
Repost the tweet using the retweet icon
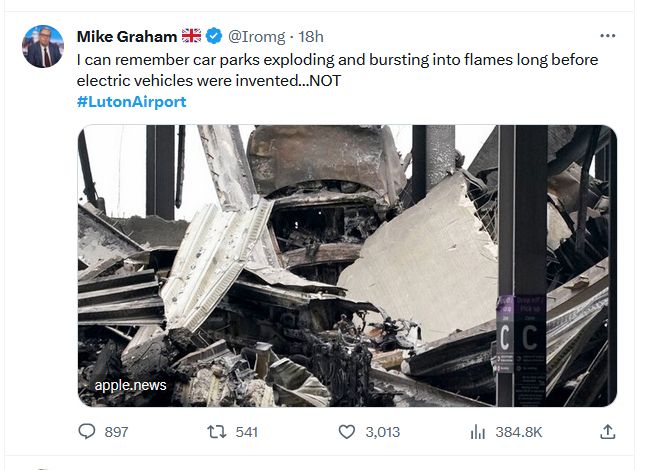[x=216, y=432]
